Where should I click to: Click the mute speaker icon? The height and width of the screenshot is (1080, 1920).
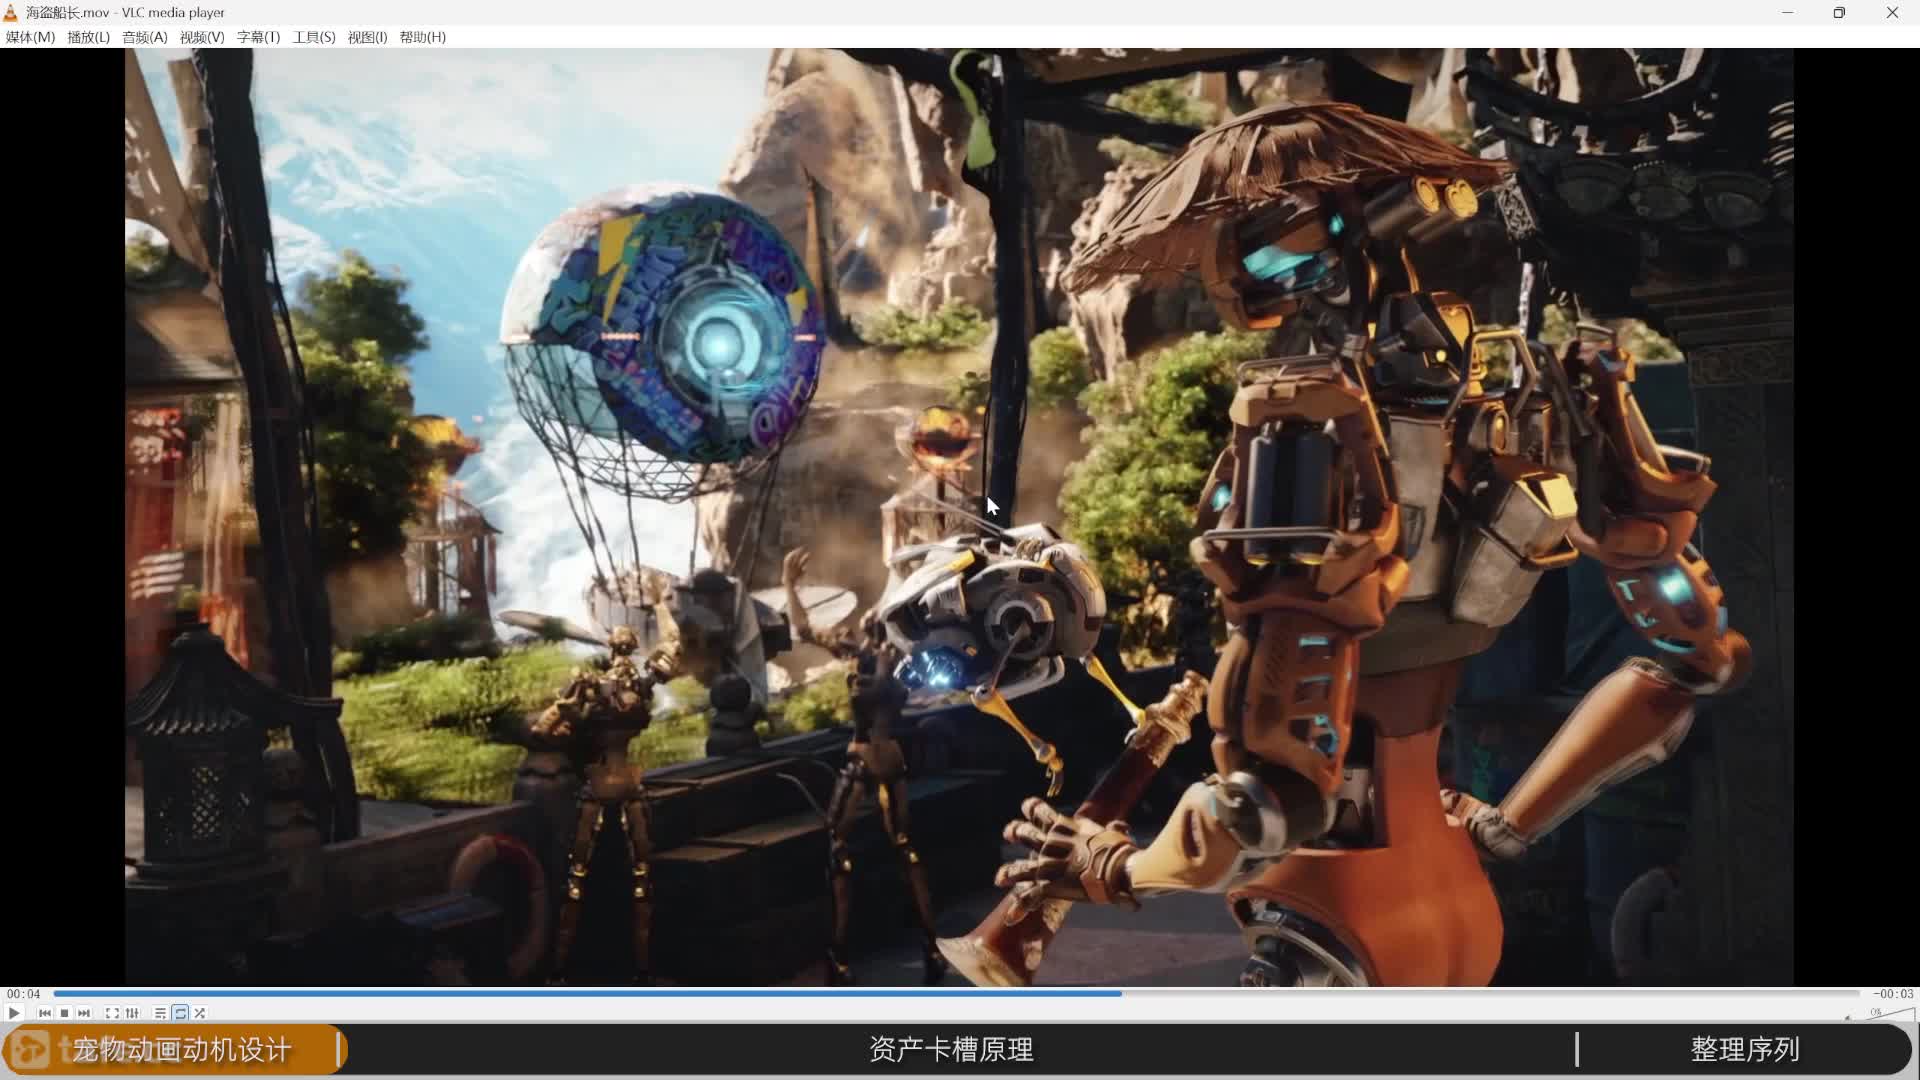(x=1848, y=1016)
